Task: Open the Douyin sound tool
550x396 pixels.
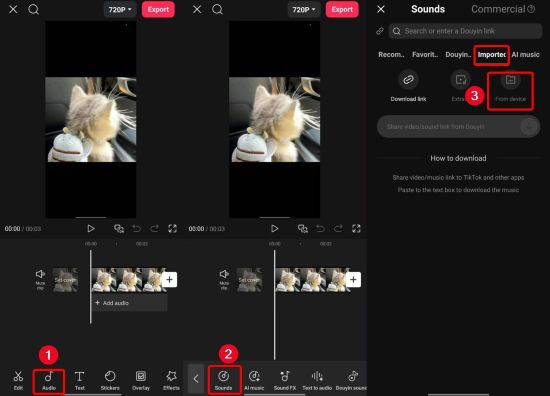Action: [x=351, y=381]
